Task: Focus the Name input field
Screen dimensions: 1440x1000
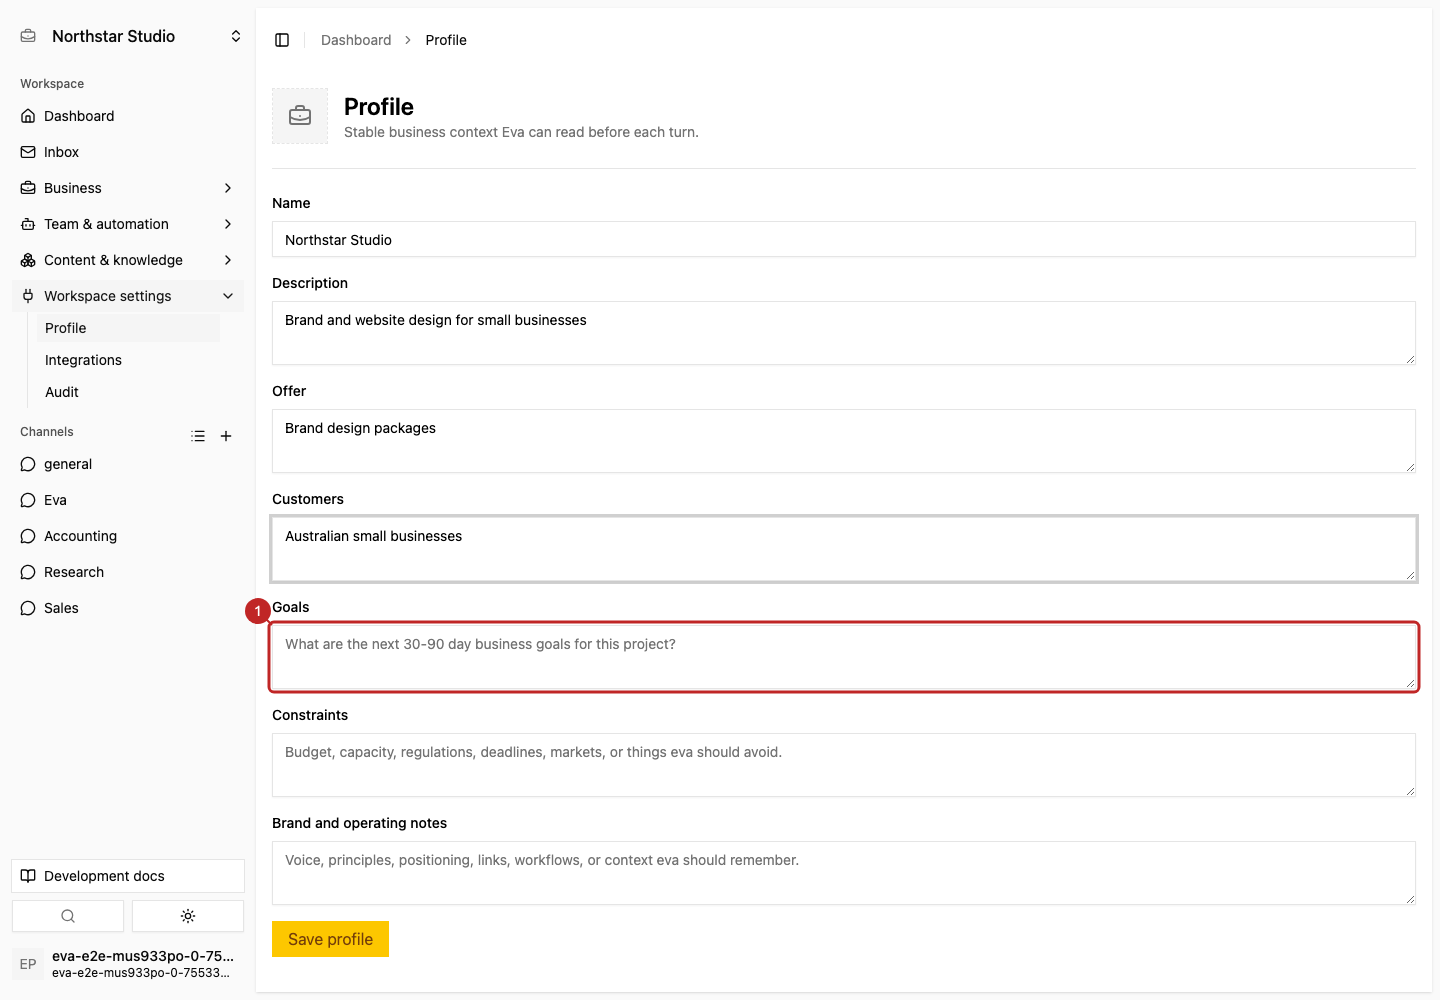Action: (x=844, y=239)
